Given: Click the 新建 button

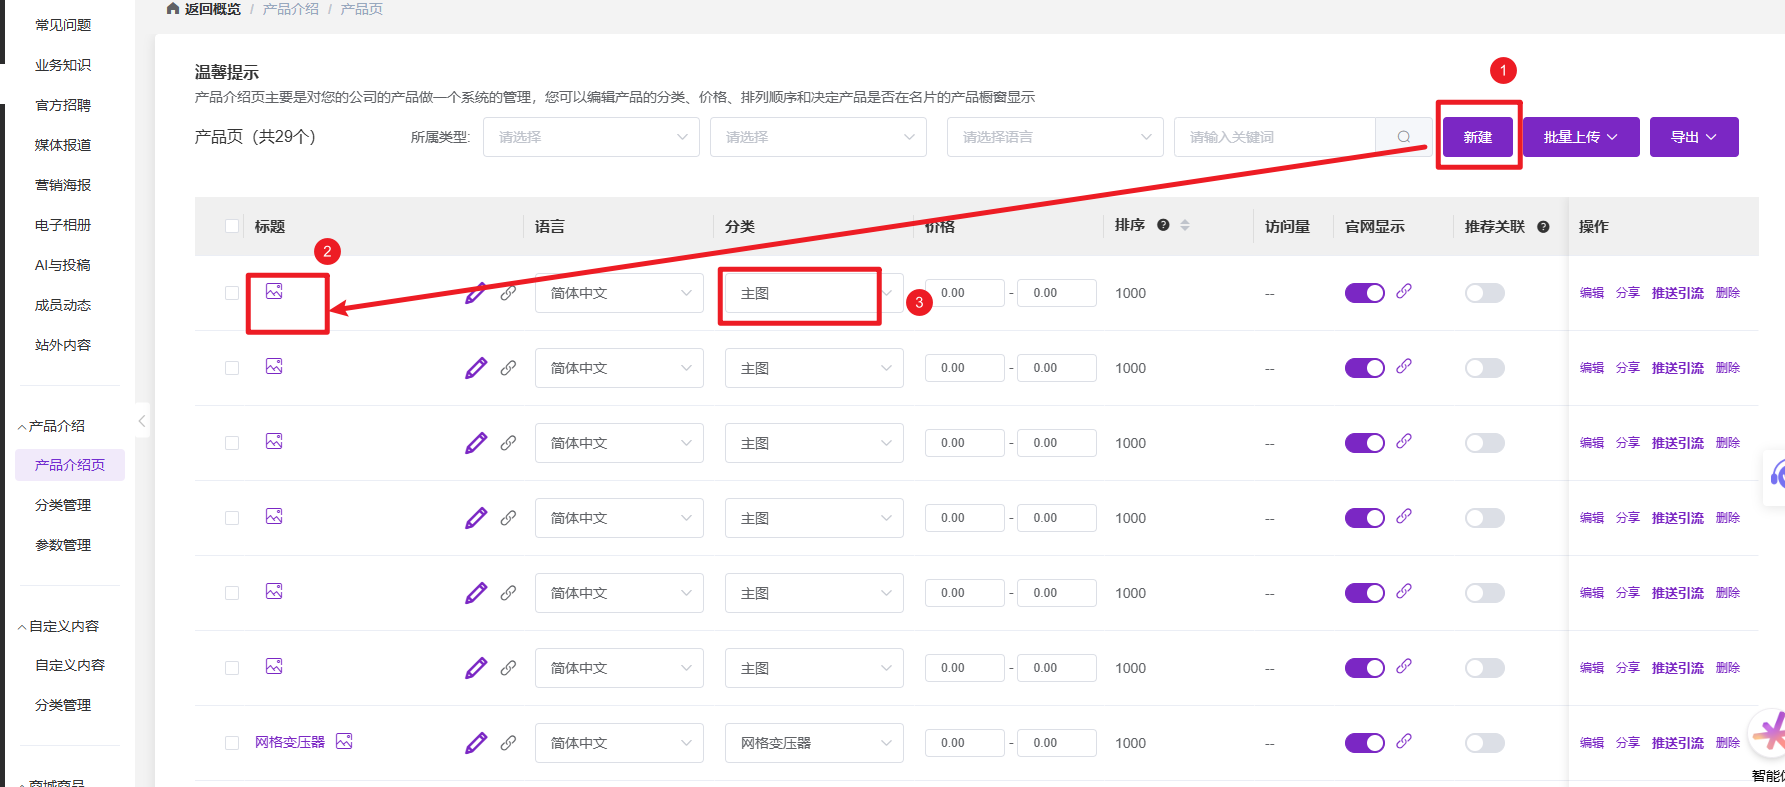Looking at the screenshot, I should pos(1477,137).
